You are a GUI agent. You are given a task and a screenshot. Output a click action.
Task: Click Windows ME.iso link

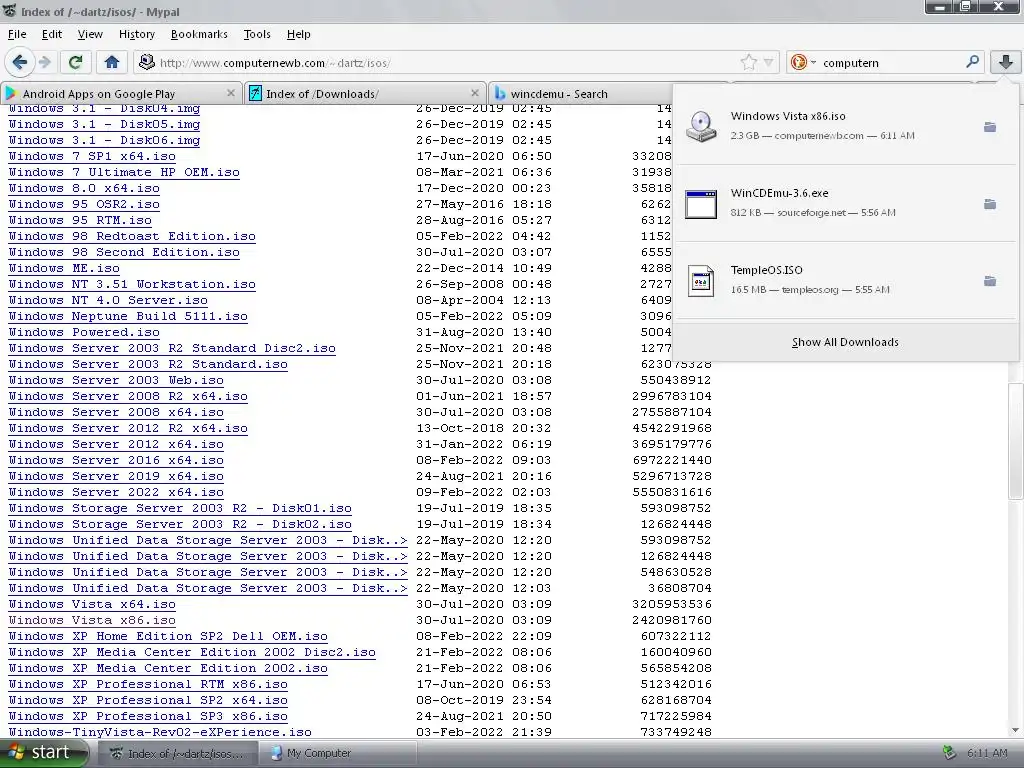tap(64, 268)
